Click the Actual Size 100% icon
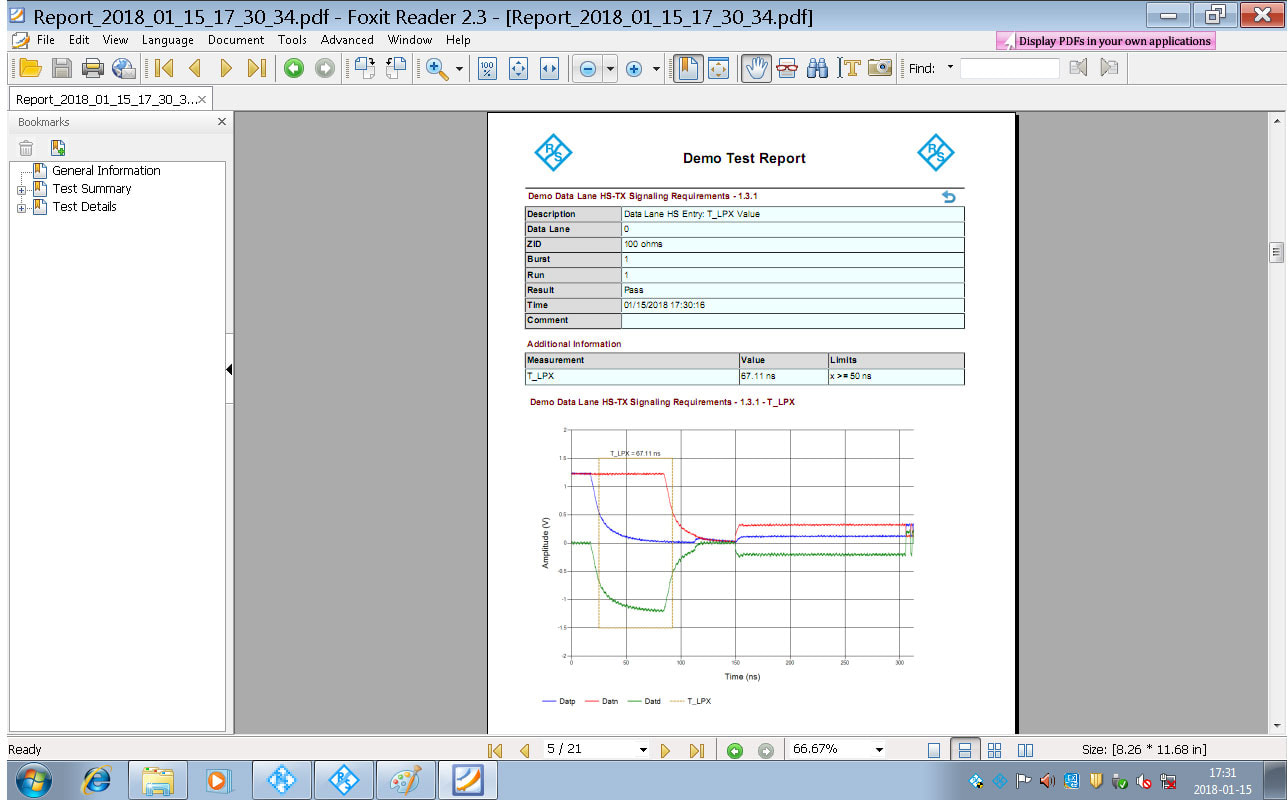The image size is (1288, 800). 487,68
